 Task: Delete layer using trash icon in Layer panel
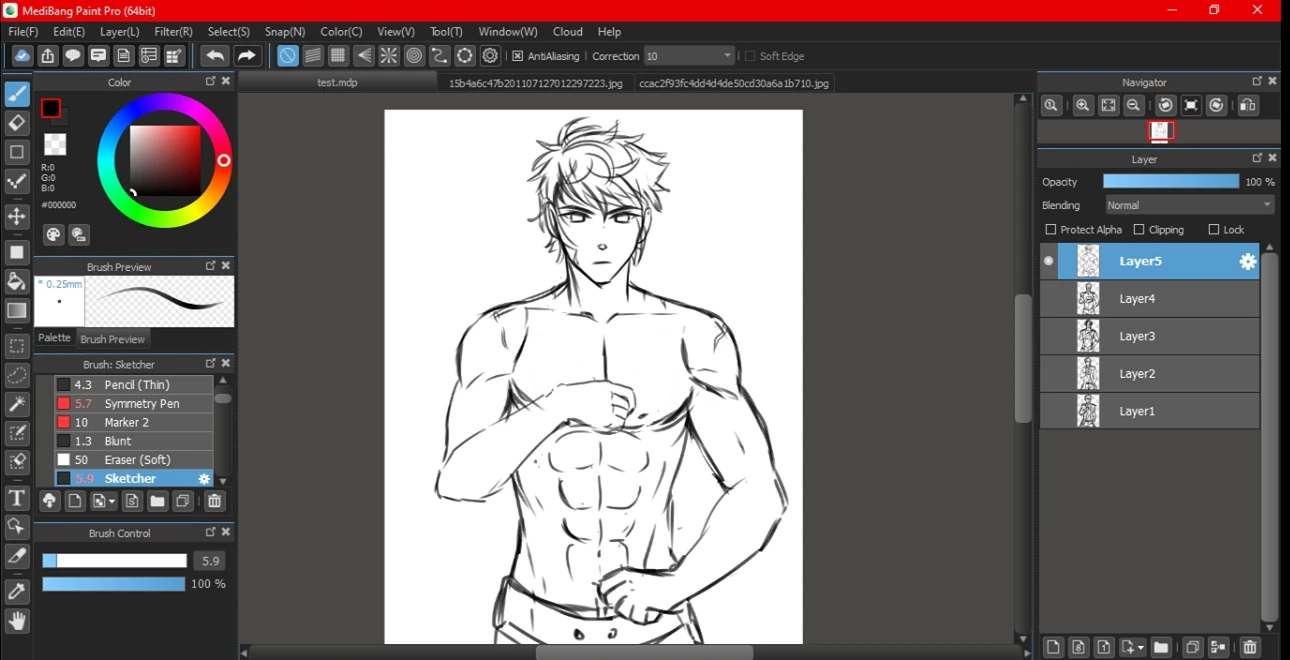coord(1250,648)
